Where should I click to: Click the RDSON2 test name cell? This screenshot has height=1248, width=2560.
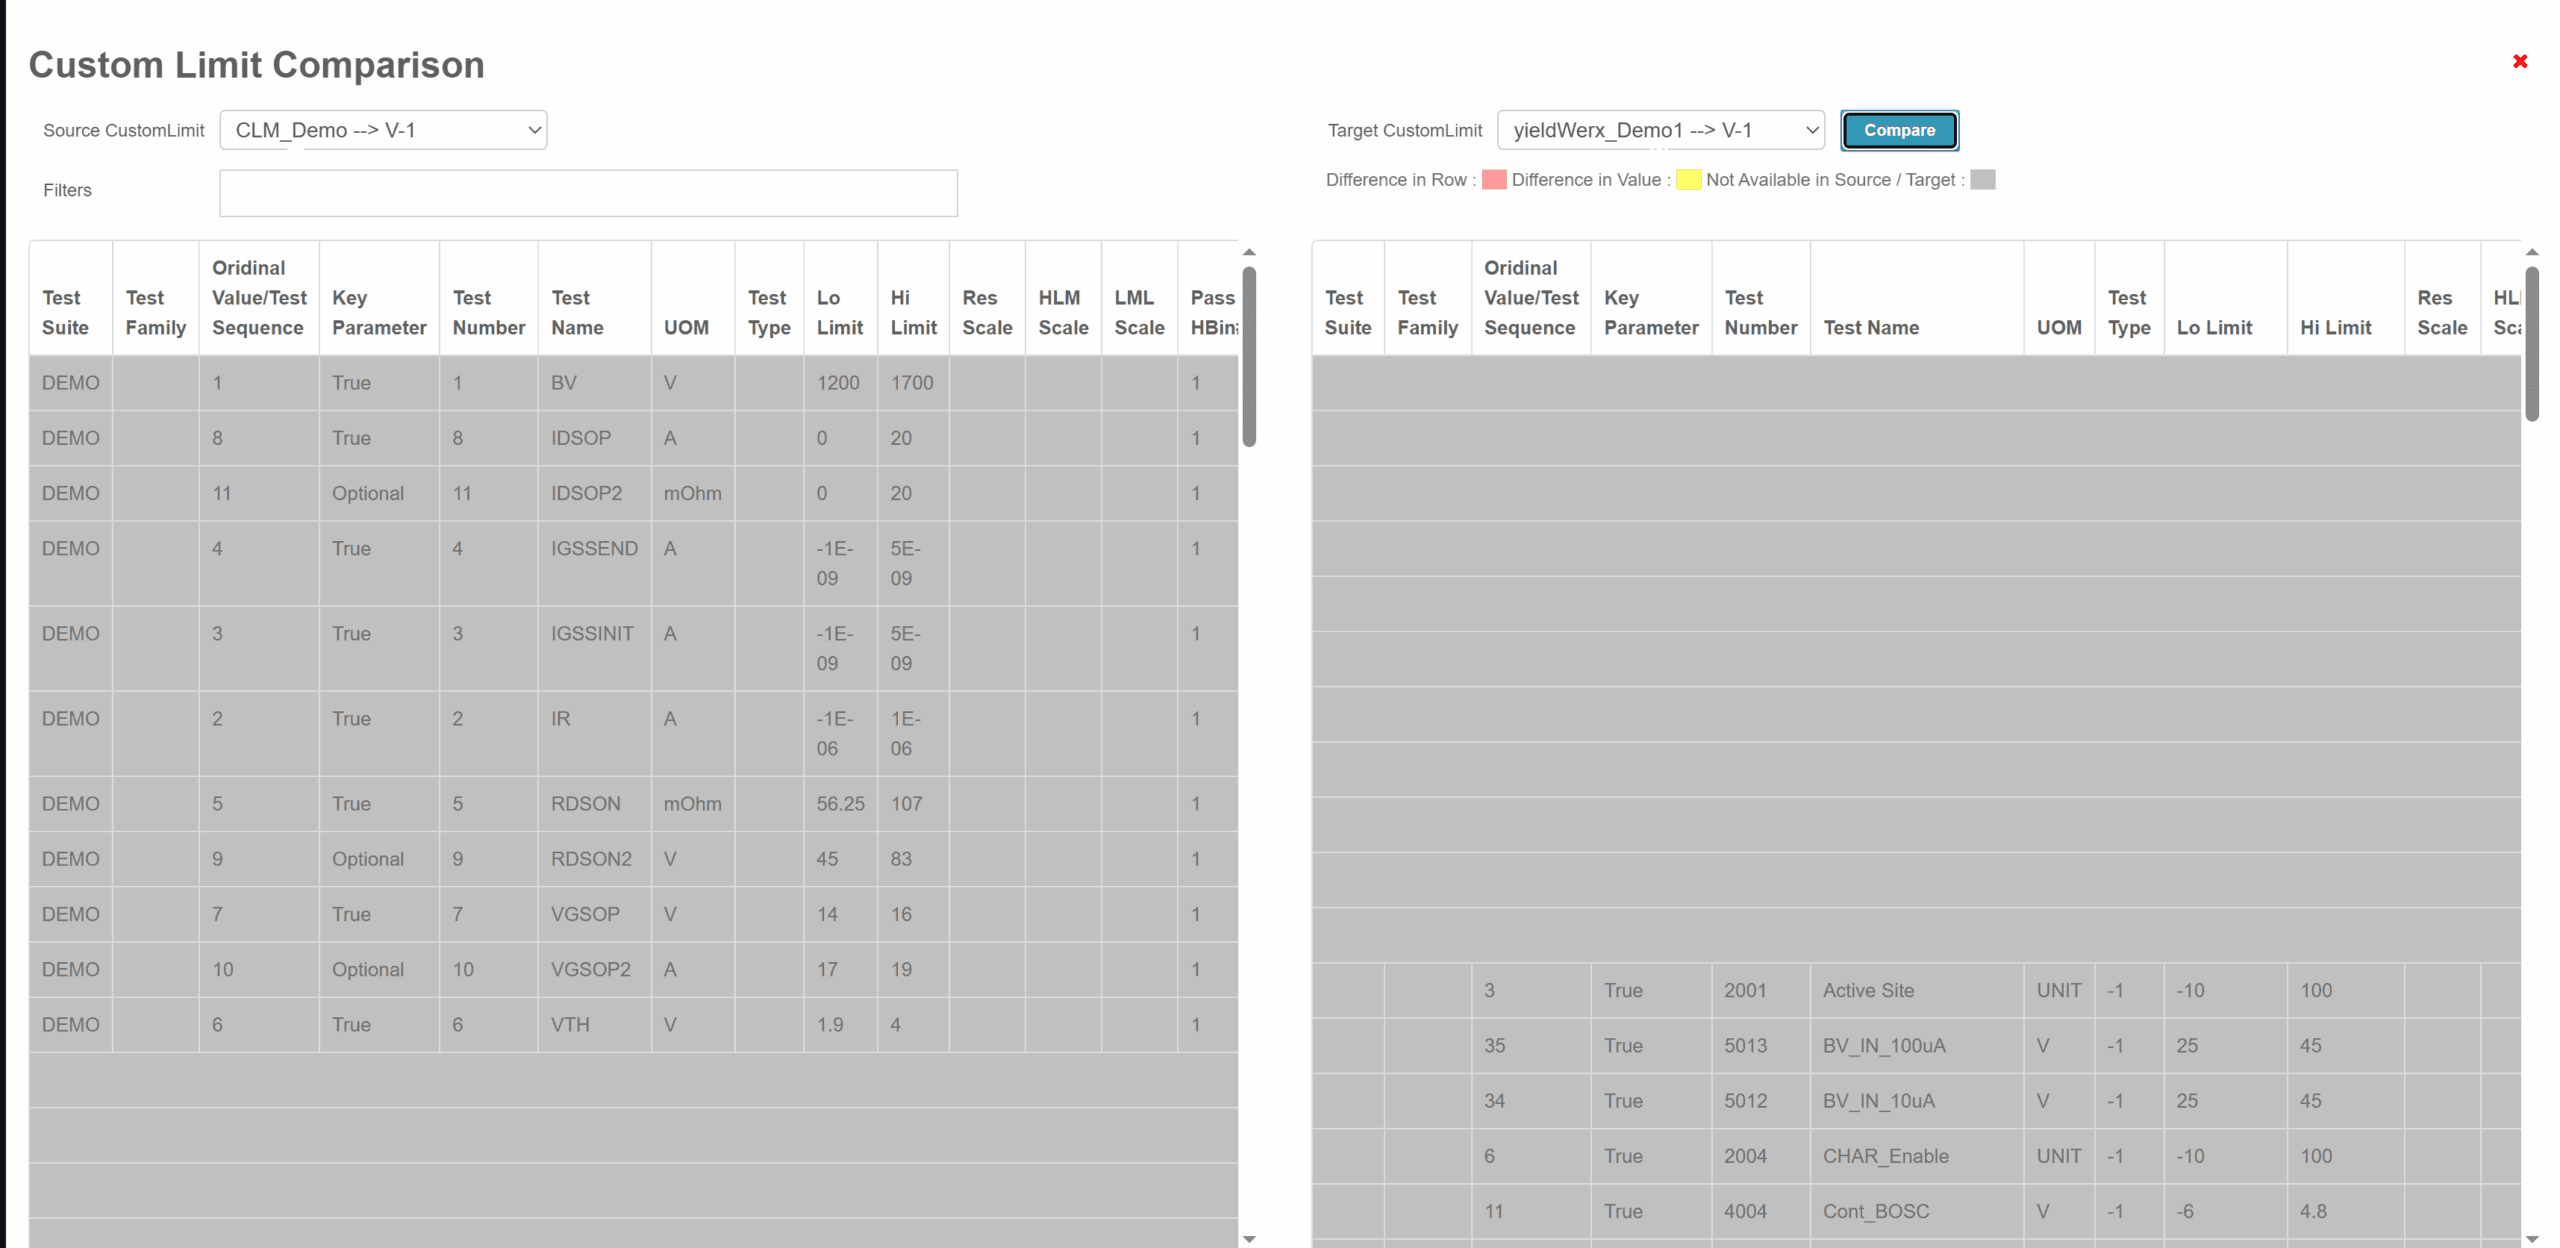pyautogui.click(x=590, y=859)
